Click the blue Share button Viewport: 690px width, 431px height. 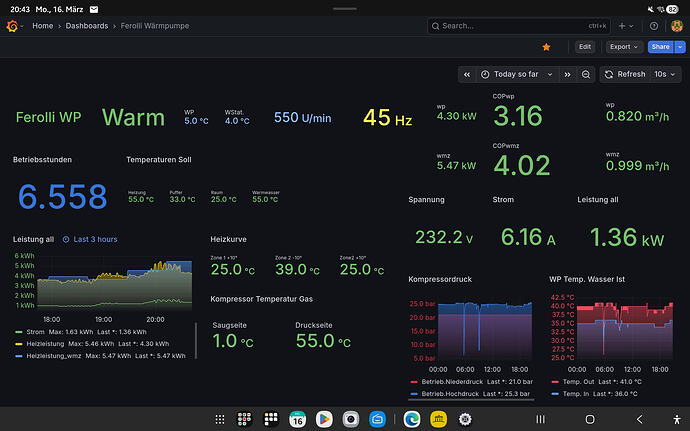[661, 47]
